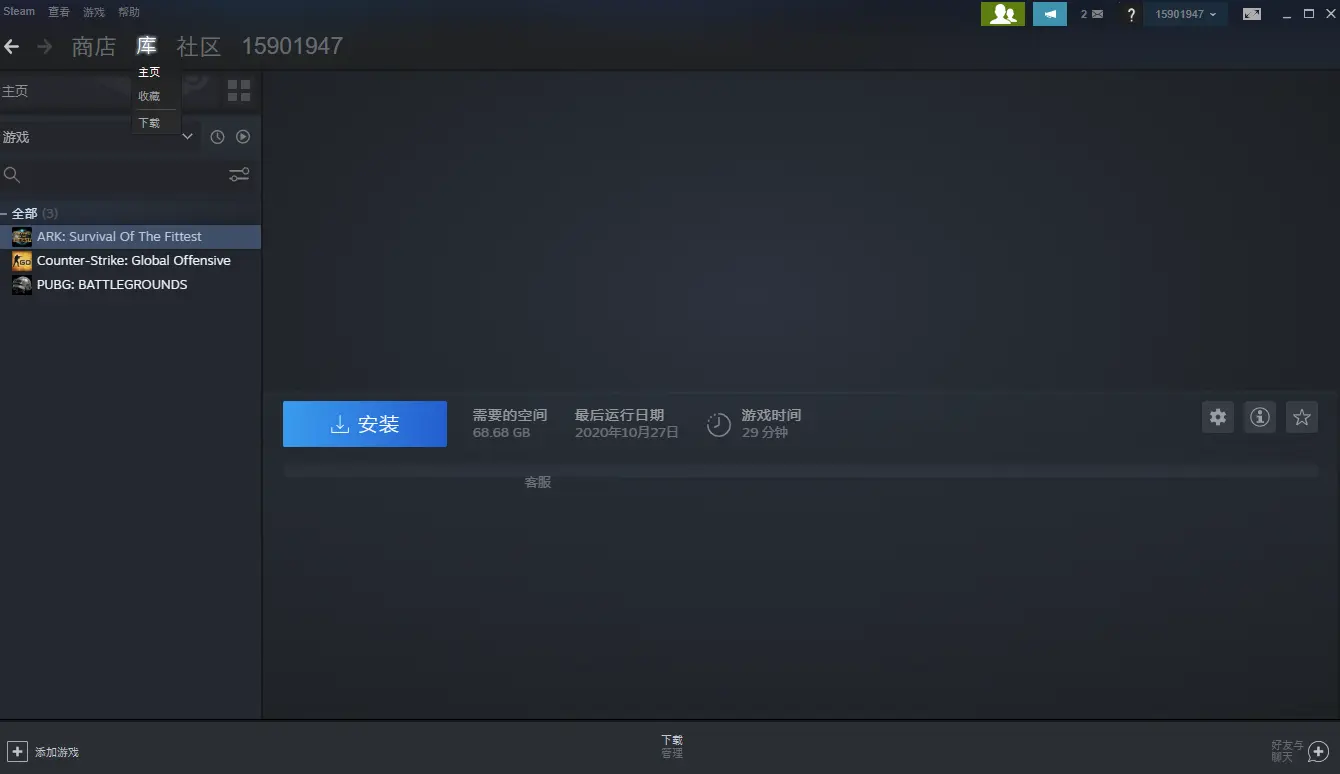Open 好友与聊天 text at bottom right
This screenshot has width=1340, height=774.
(x=1287, y=751)
